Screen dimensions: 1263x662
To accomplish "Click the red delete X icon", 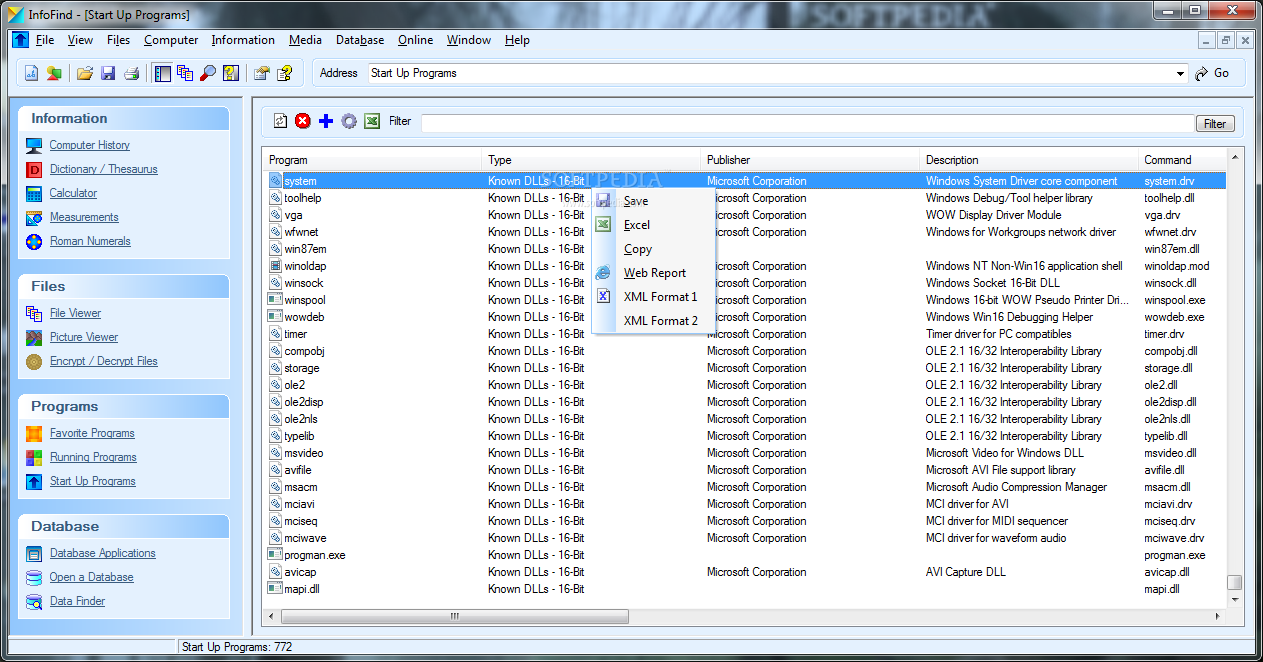I will (303, 121).
